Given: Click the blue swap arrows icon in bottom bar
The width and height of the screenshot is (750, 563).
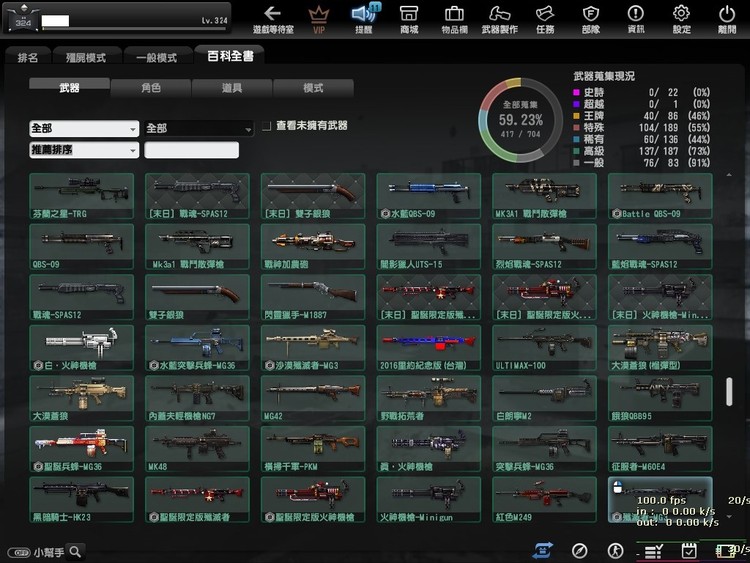Looking at the screenshot, I should 543,551.
